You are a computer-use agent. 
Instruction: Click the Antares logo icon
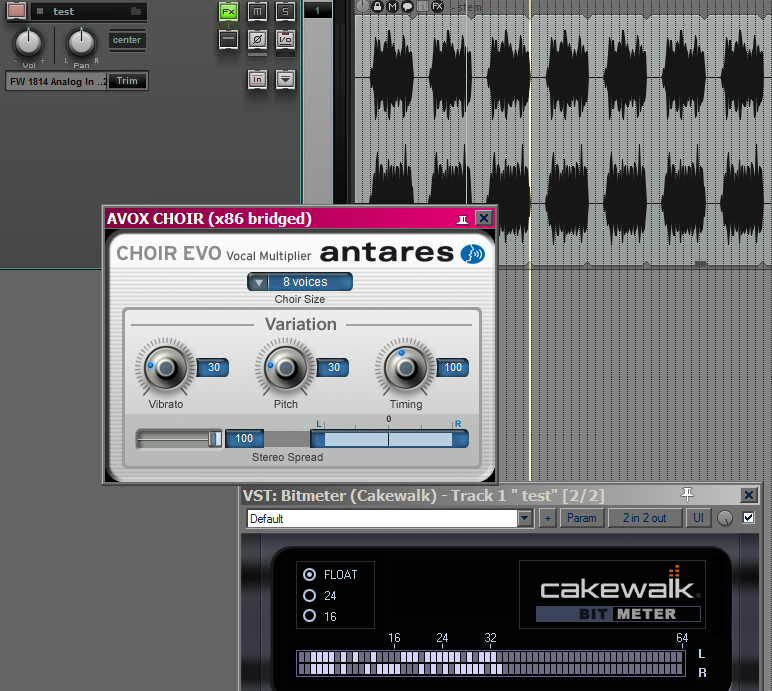tap(473, 254)
